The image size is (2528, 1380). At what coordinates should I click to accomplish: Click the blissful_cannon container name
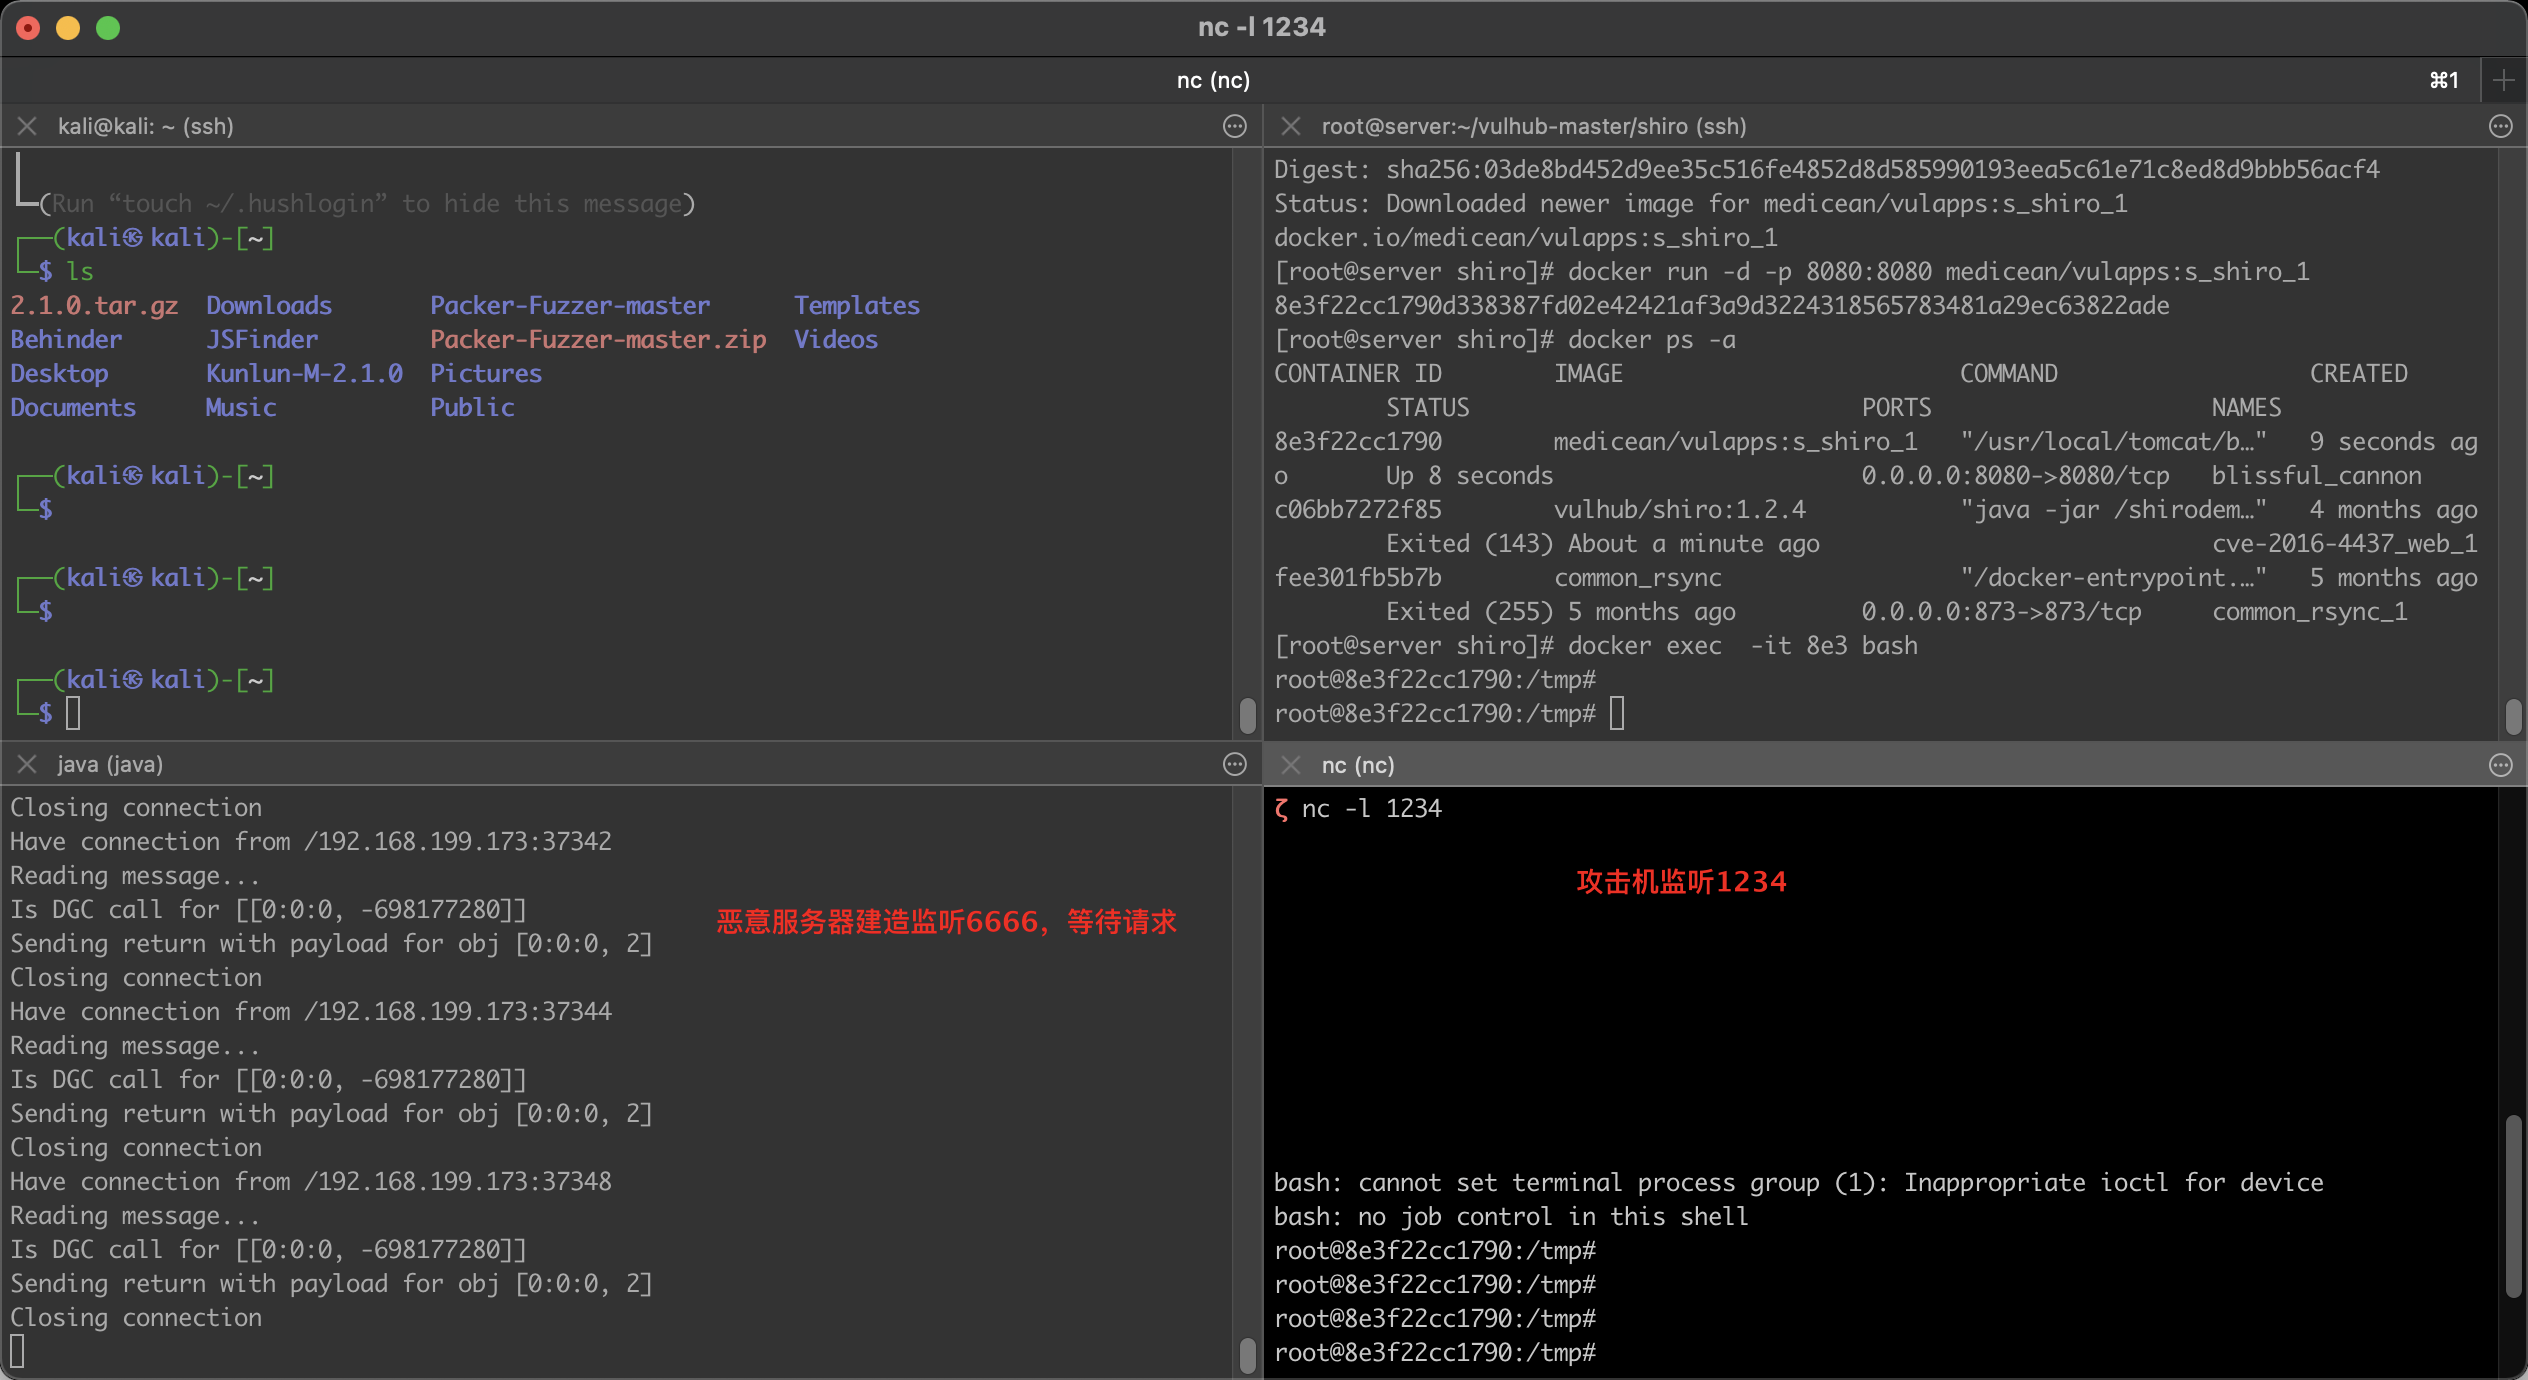click(2317, 475)
